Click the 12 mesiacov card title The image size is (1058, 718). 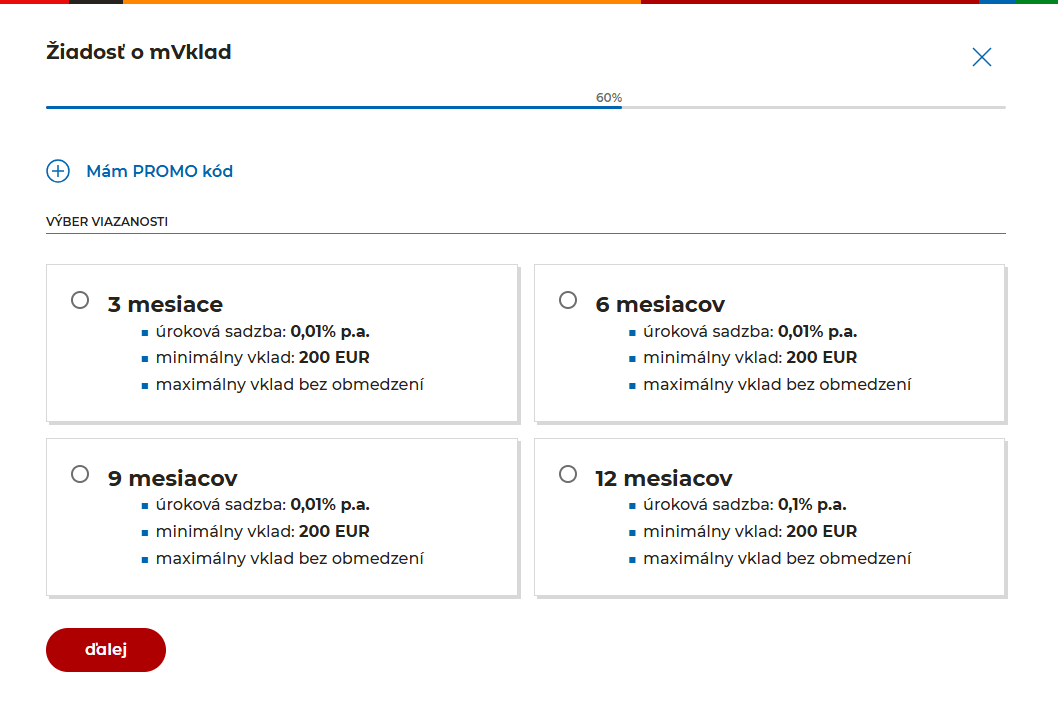663,478
